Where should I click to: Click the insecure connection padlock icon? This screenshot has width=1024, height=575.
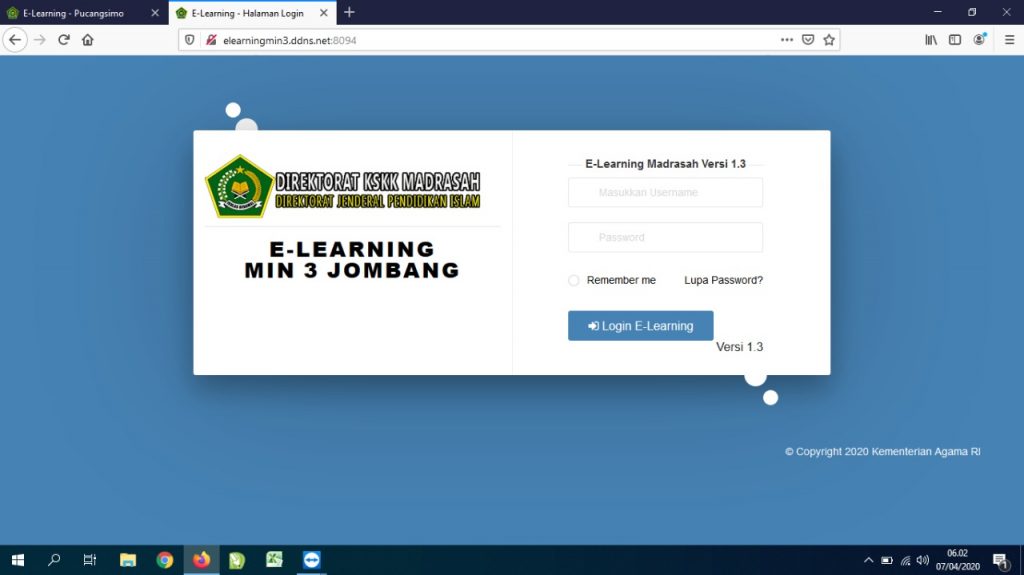[211, 40]
